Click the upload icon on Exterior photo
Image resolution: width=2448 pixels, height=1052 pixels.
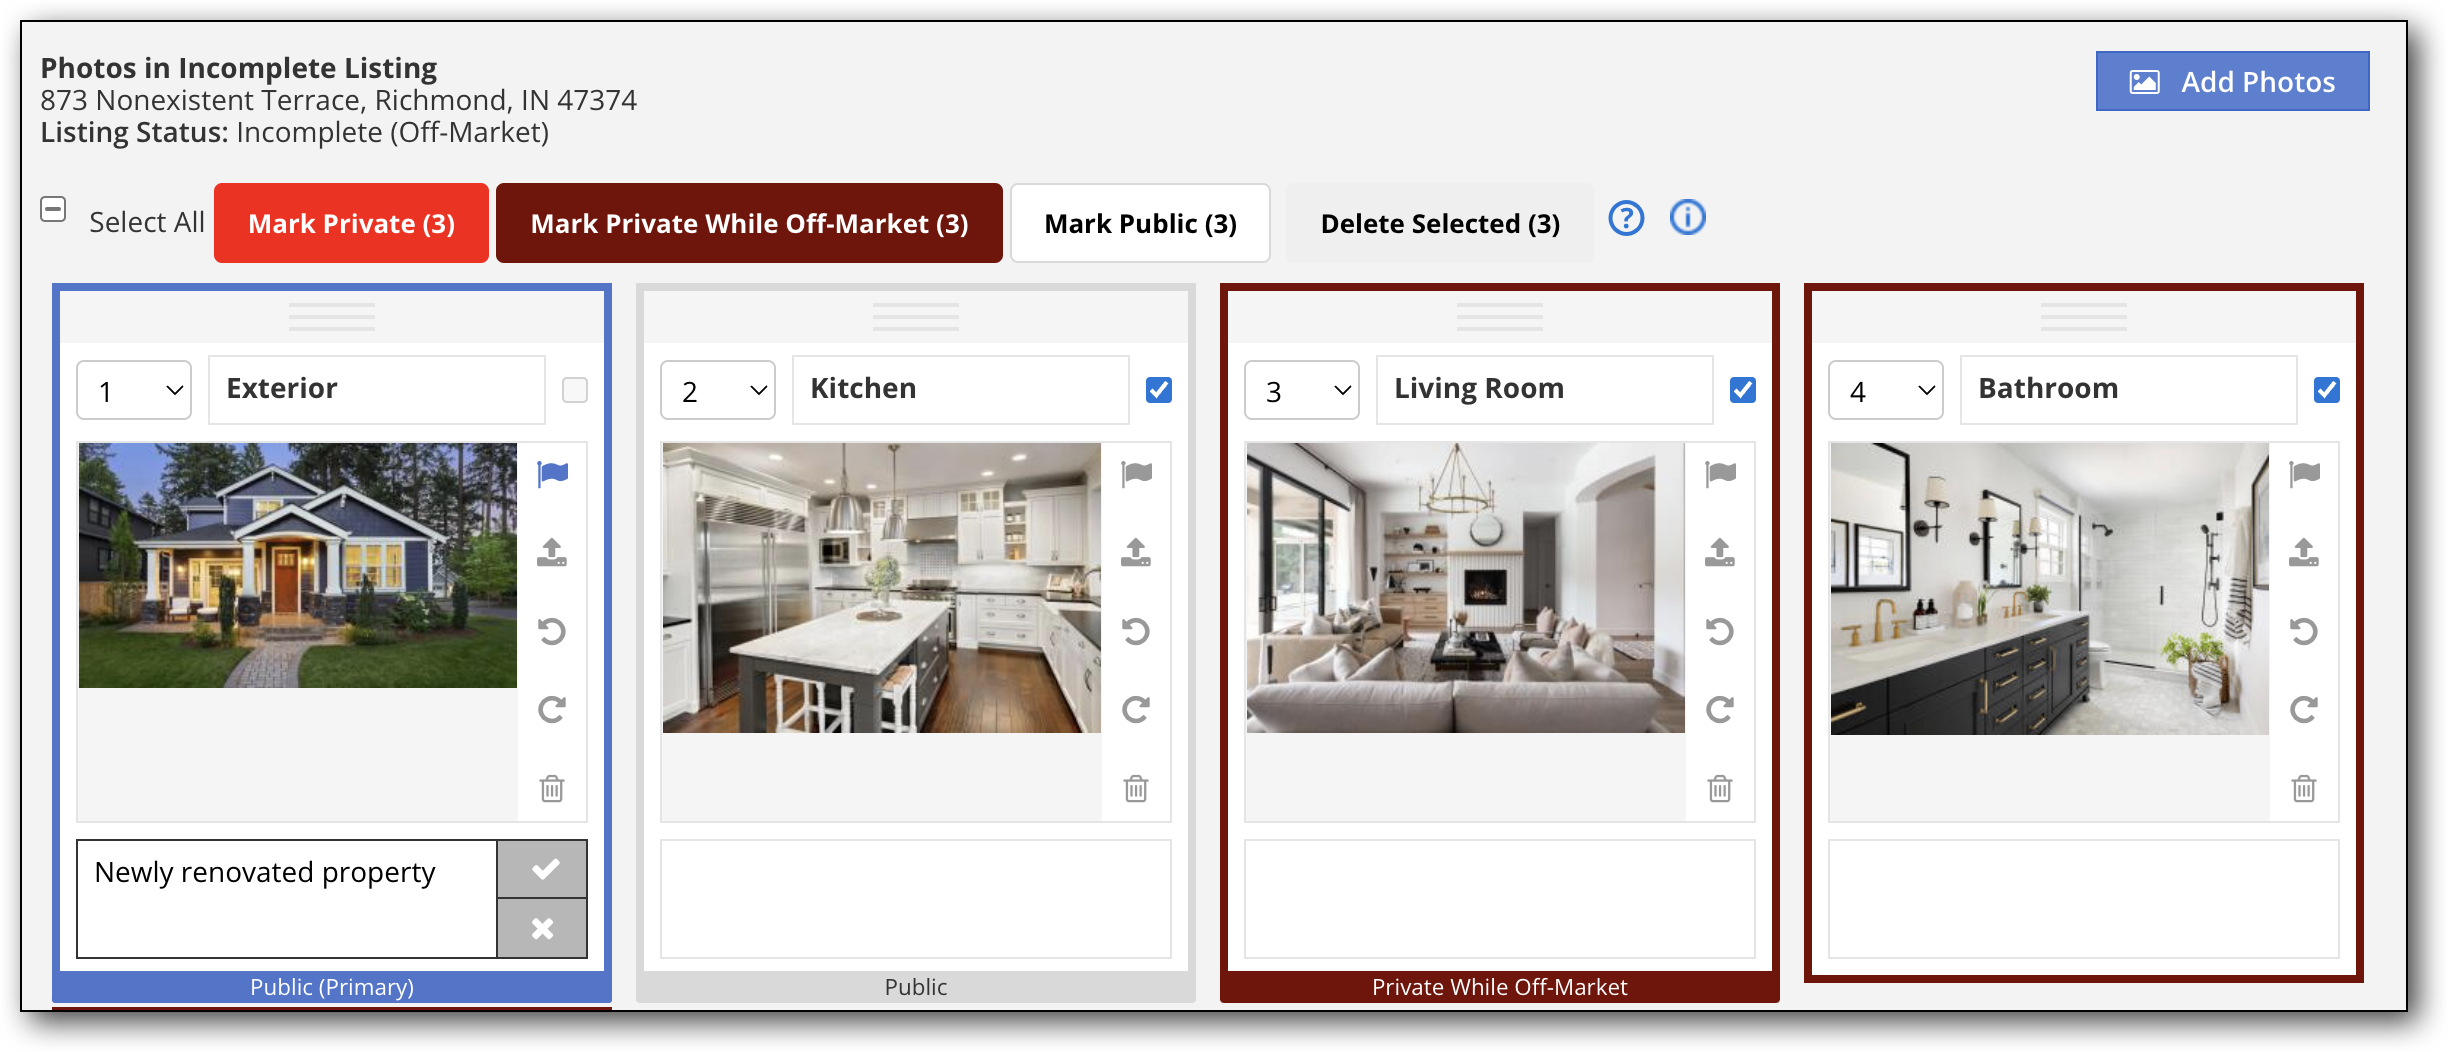552,552
